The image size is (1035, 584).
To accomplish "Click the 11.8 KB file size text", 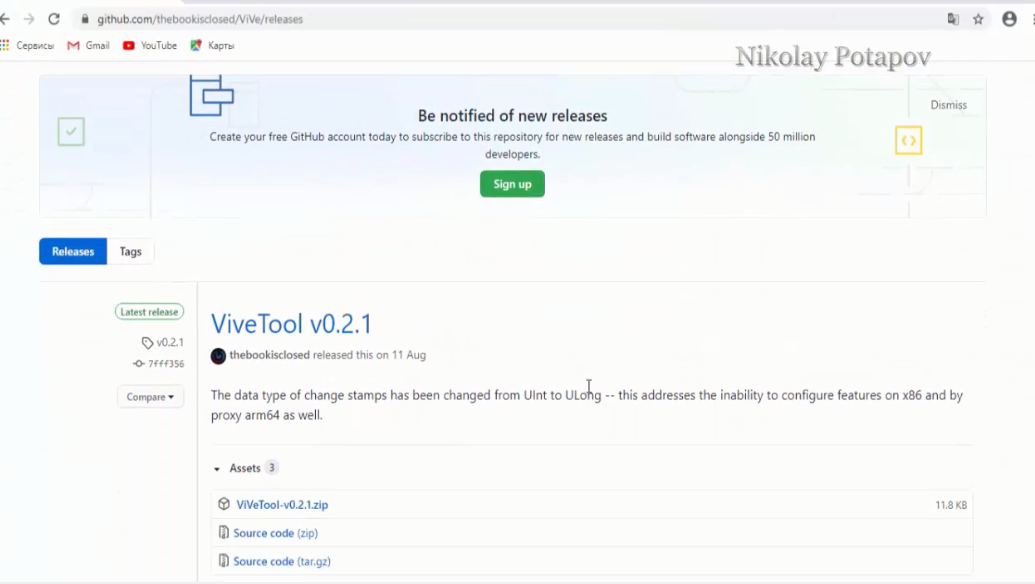I will click(951, 505).
